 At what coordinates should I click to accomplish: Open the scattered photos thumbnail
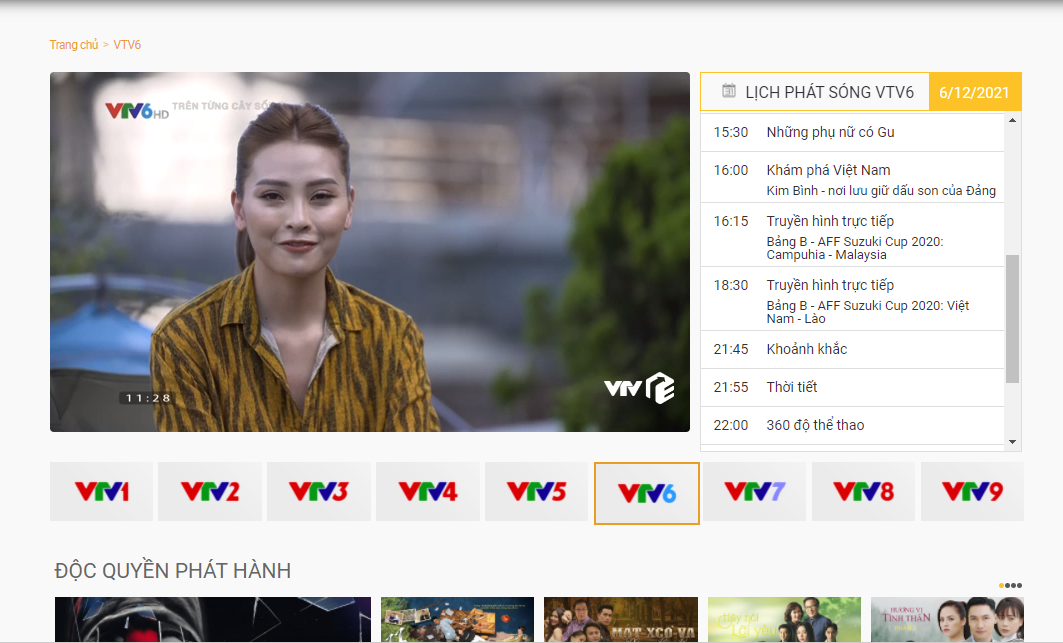tap(458, 619)
